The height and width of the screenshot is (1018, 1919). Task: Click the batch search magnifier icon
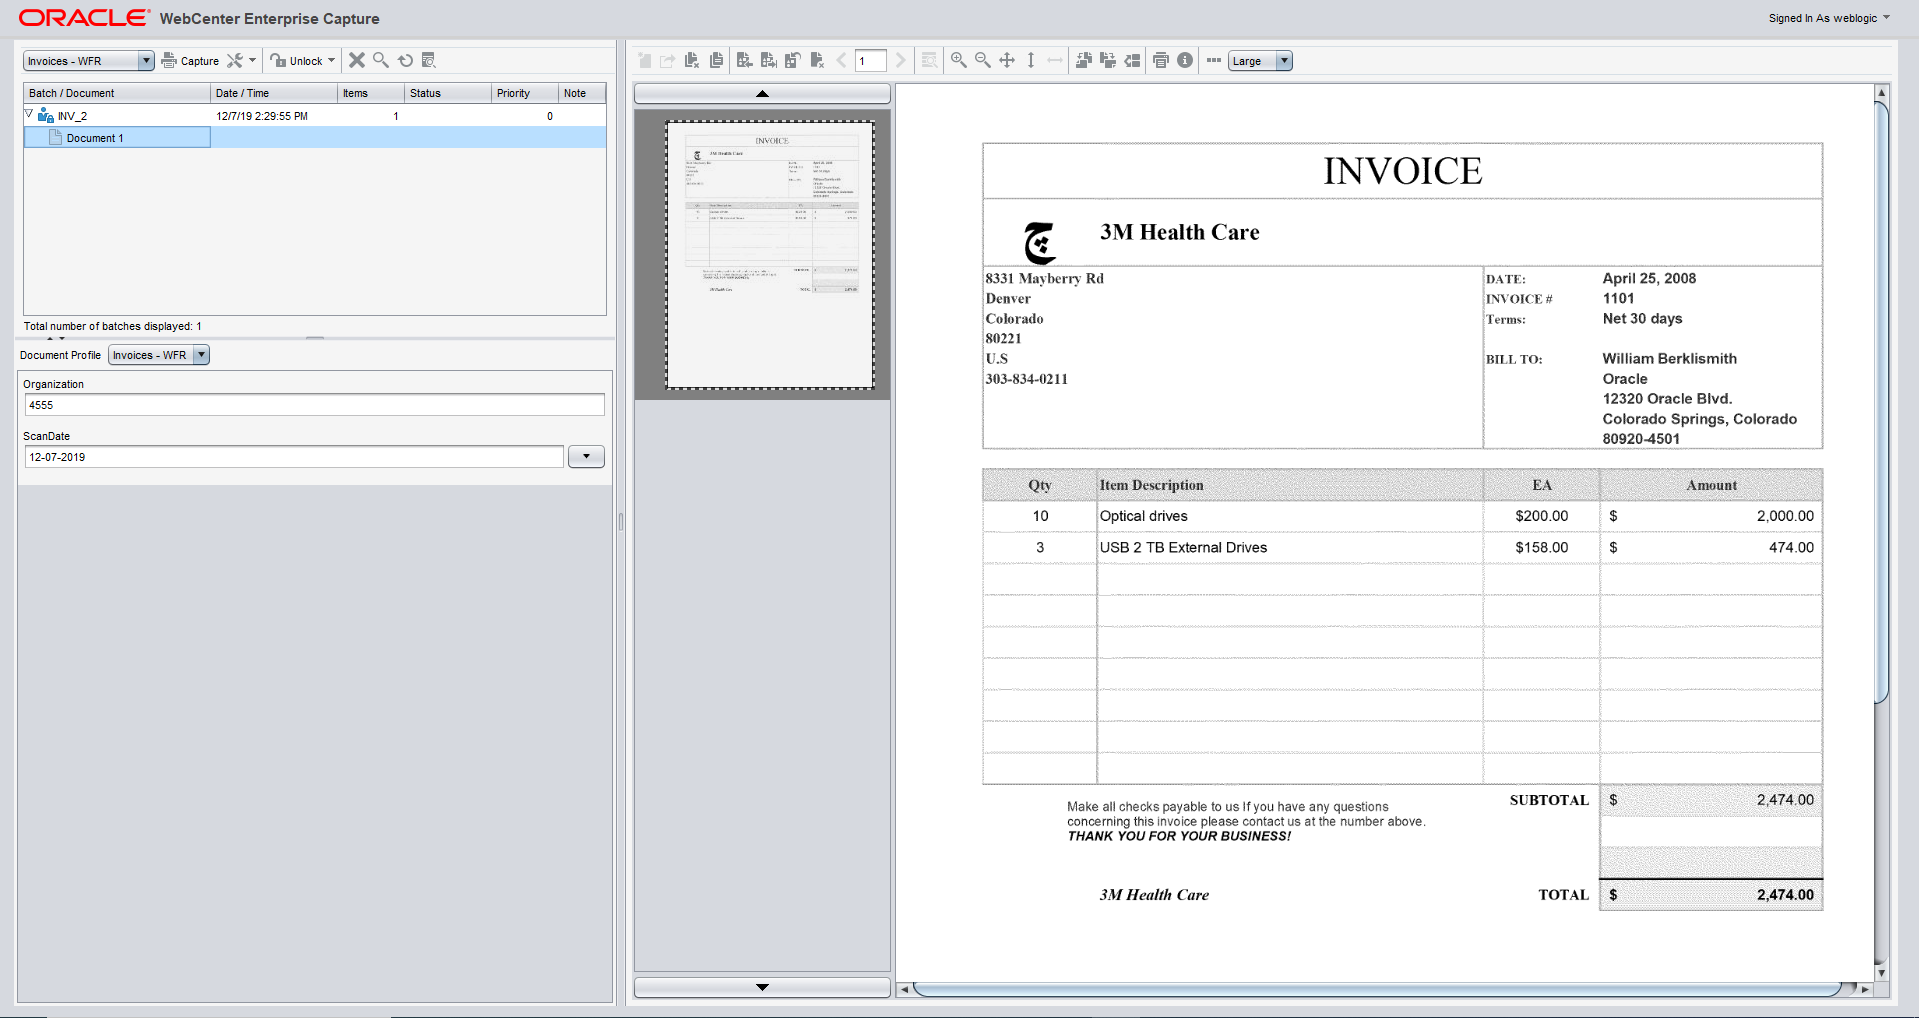click(381, 60)
